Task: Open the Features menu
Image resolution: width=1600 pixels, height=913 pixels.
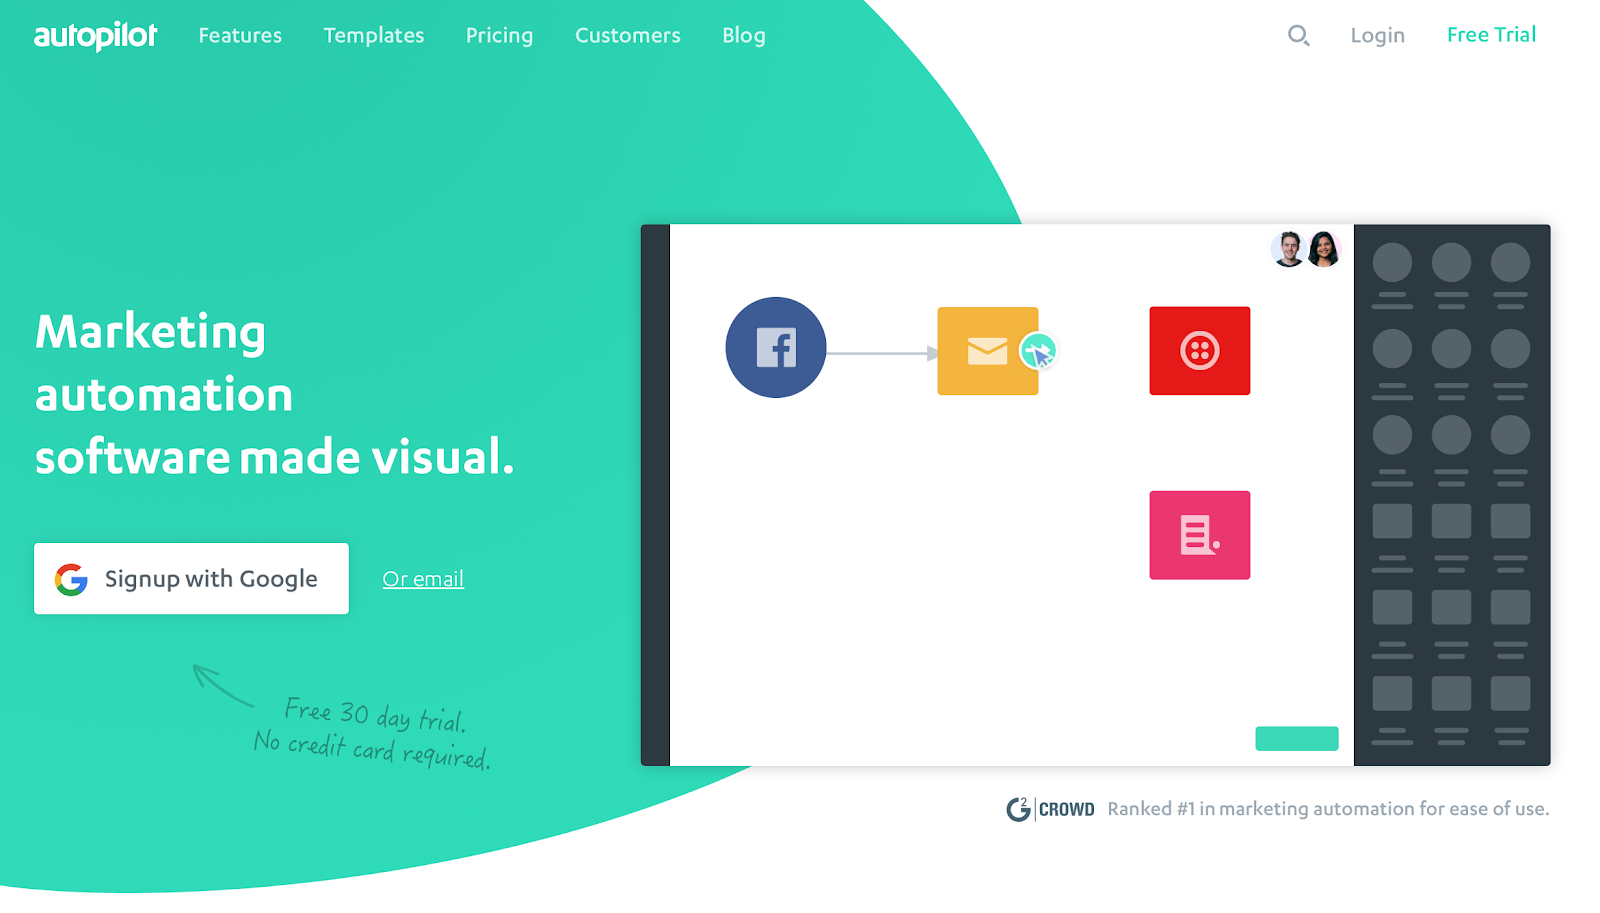Action: point(240,35)
